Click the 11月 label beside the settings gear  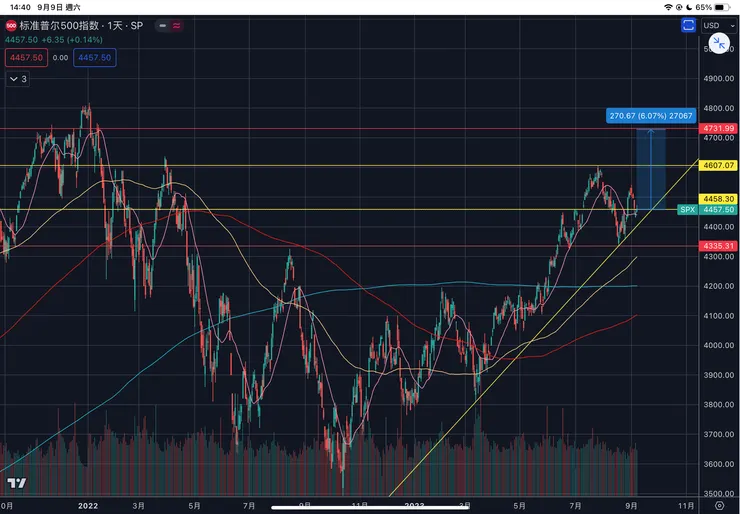[x=686, y=506]
